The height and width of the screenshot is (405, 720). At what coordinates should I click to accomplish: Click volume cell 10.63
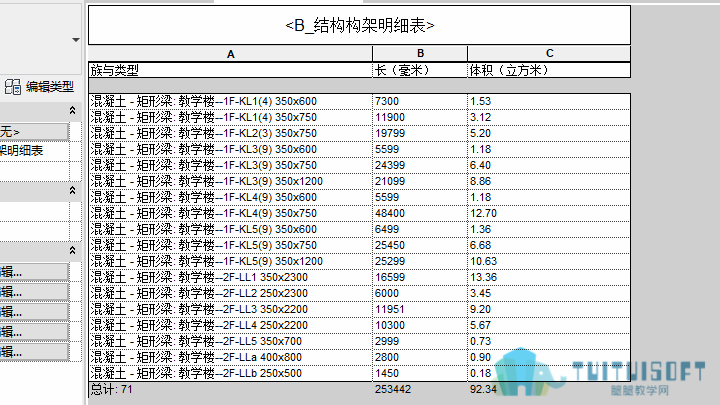tap(549, 261)
